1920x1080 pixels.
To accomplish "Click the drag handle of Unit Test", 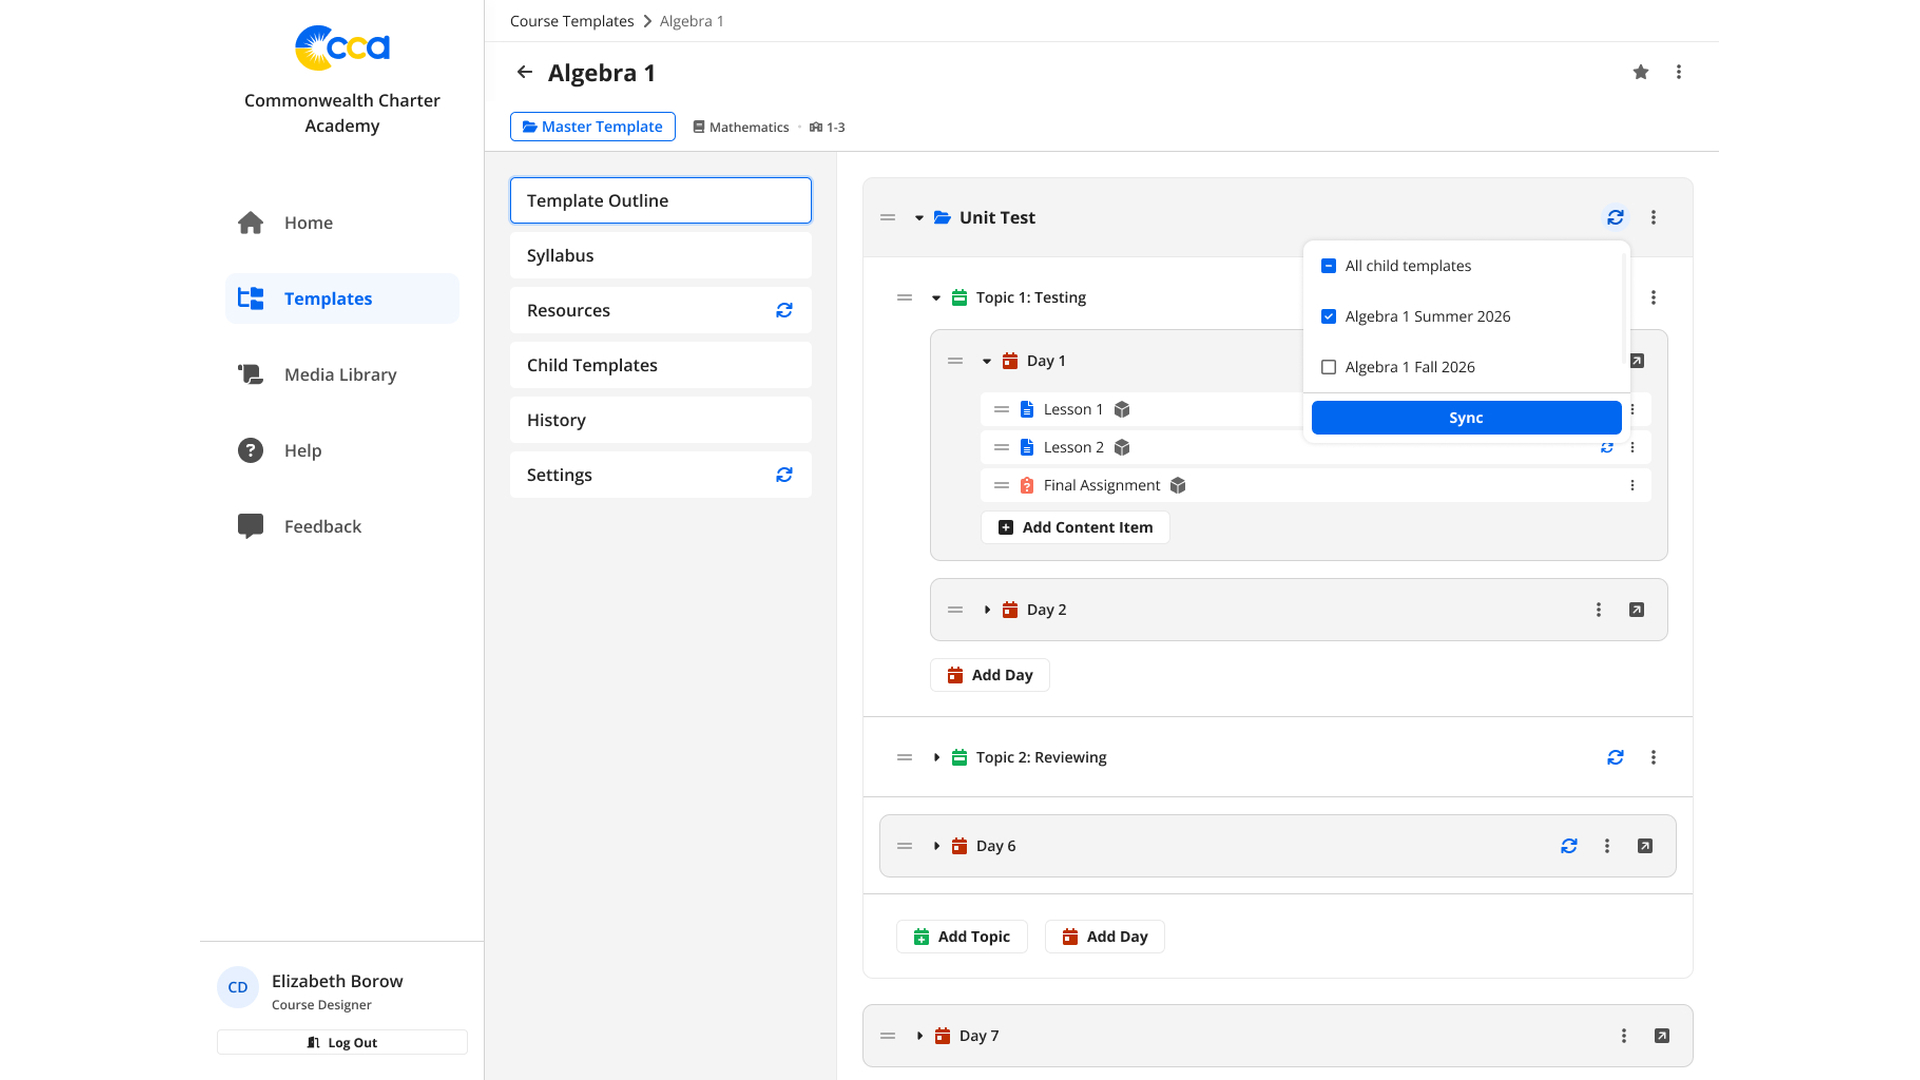I will tap(887, 217).
